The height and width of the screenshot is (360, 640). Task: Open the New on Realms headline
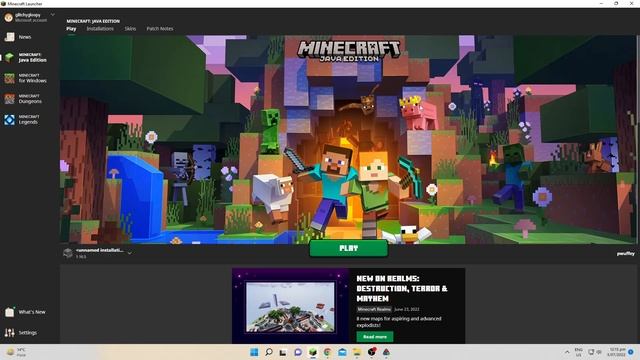click(x=402, y=289)
